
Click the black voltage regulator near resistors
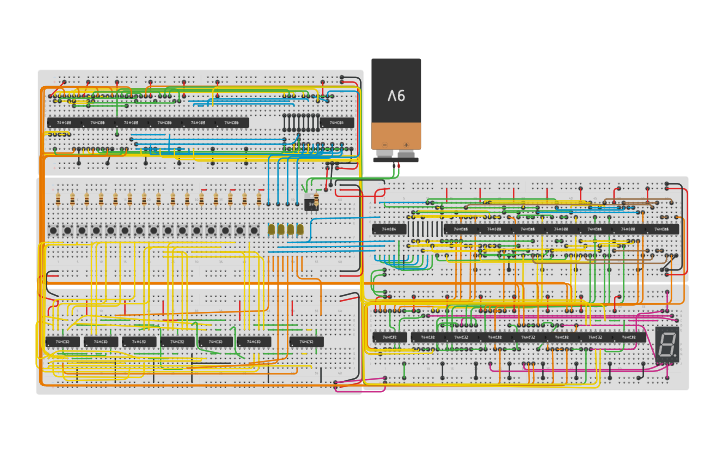pos(311,203)
